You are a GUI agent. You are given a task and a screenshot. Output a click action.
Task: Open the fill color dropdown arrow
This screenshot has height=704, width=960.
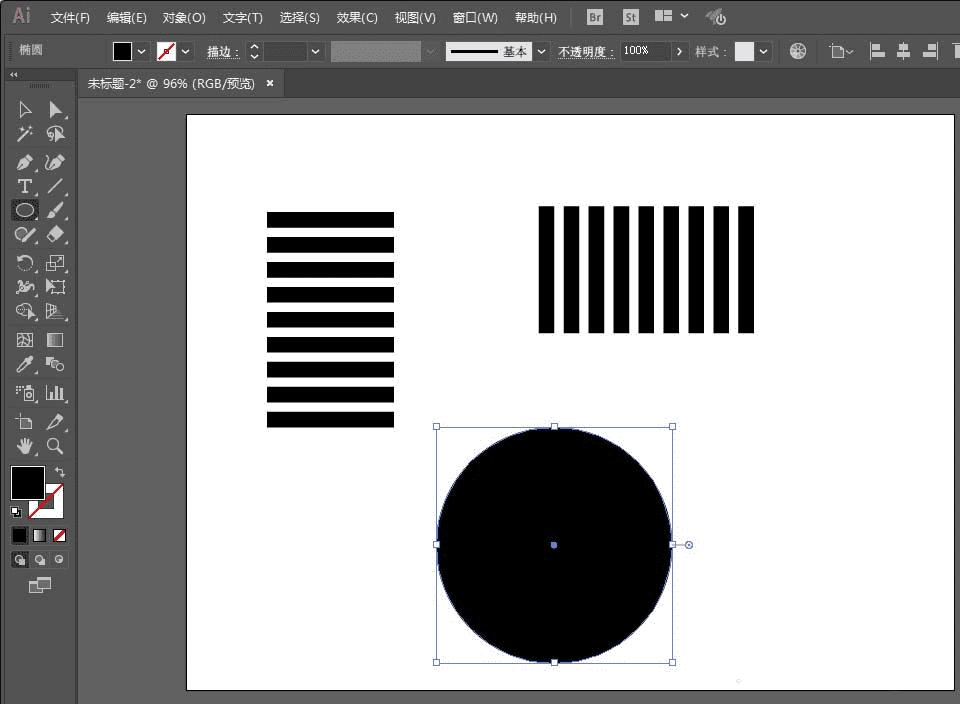[x=142, y=52]
